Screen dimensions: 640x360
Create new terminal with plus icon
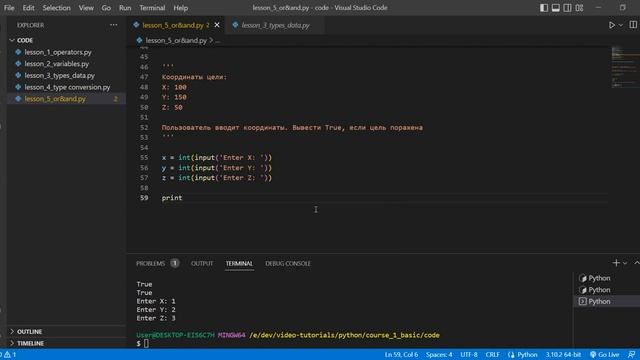coord(616,263)
